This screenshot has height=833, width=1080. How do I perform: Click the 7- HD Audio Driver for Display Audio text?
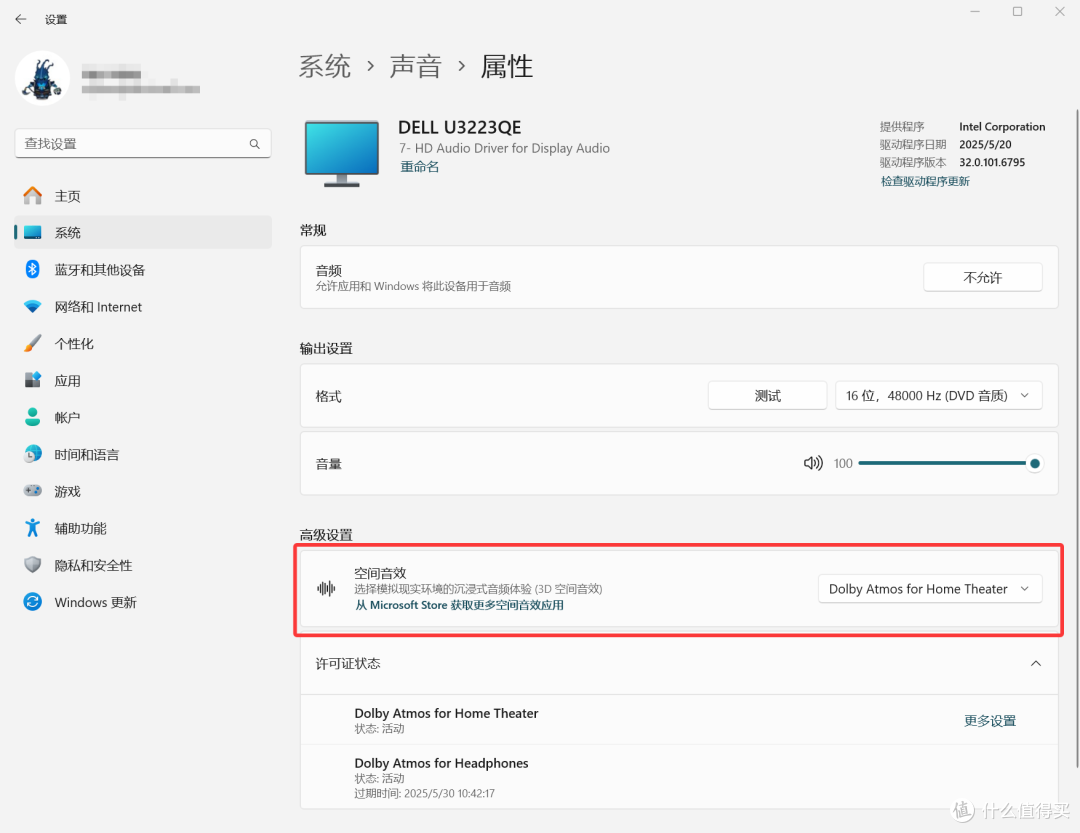[504, 148]
